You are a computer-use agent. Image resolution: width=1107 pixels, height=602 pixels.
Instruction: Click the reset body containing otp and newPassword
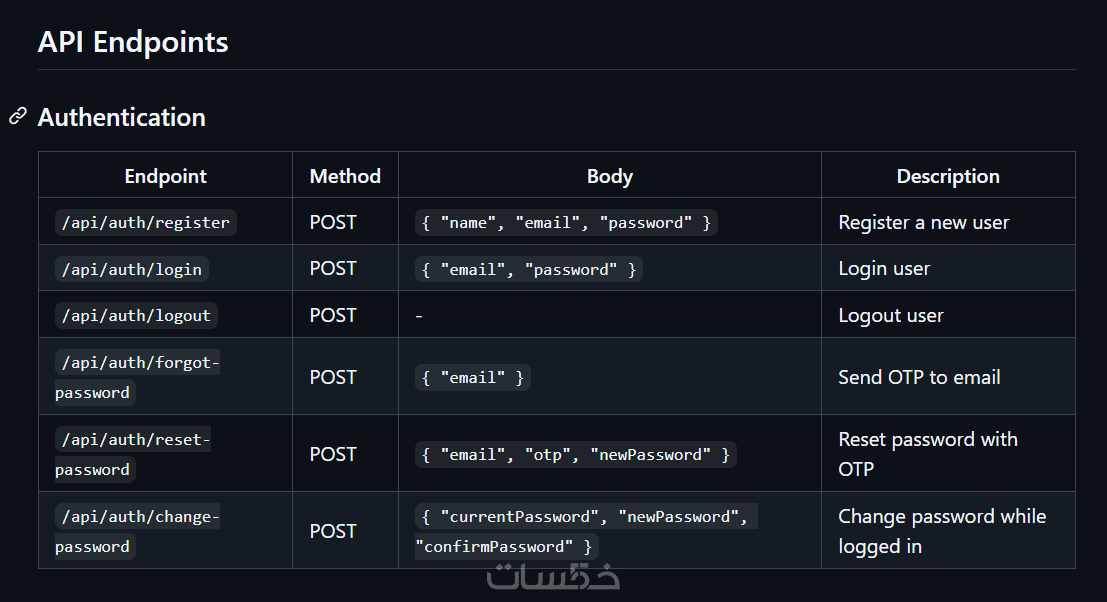tap(575, 454)
